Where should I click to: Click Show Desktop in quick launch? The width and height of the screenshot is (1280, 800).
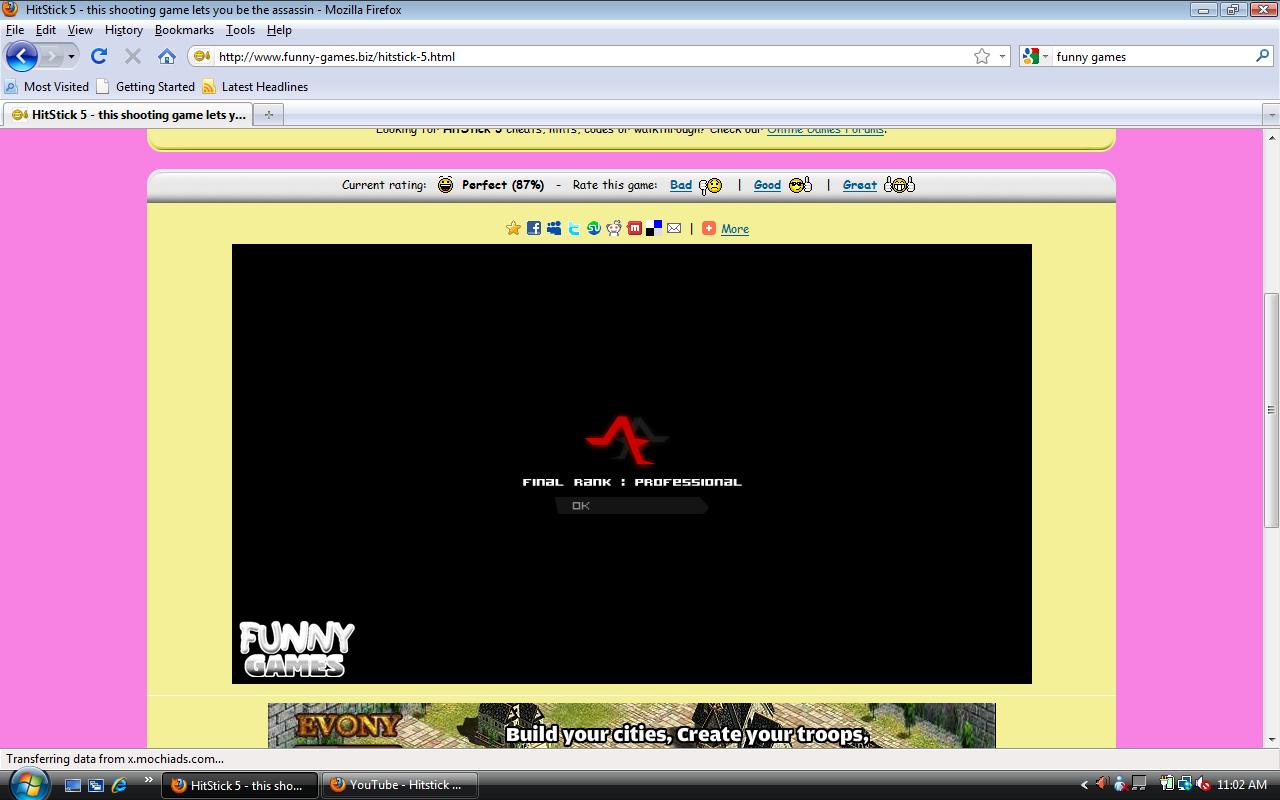point(73,785)
